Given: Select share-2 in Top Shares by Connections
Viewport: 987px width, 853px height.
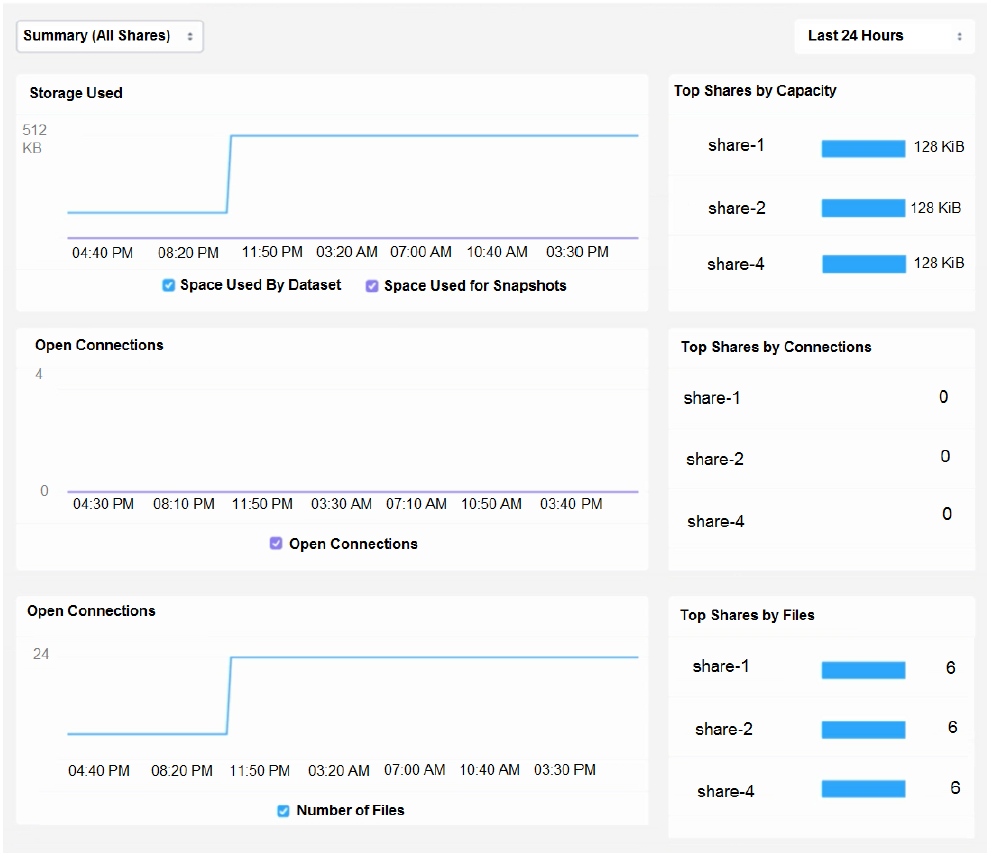Looking at the screenshot, I should click(x=715, y=460).
